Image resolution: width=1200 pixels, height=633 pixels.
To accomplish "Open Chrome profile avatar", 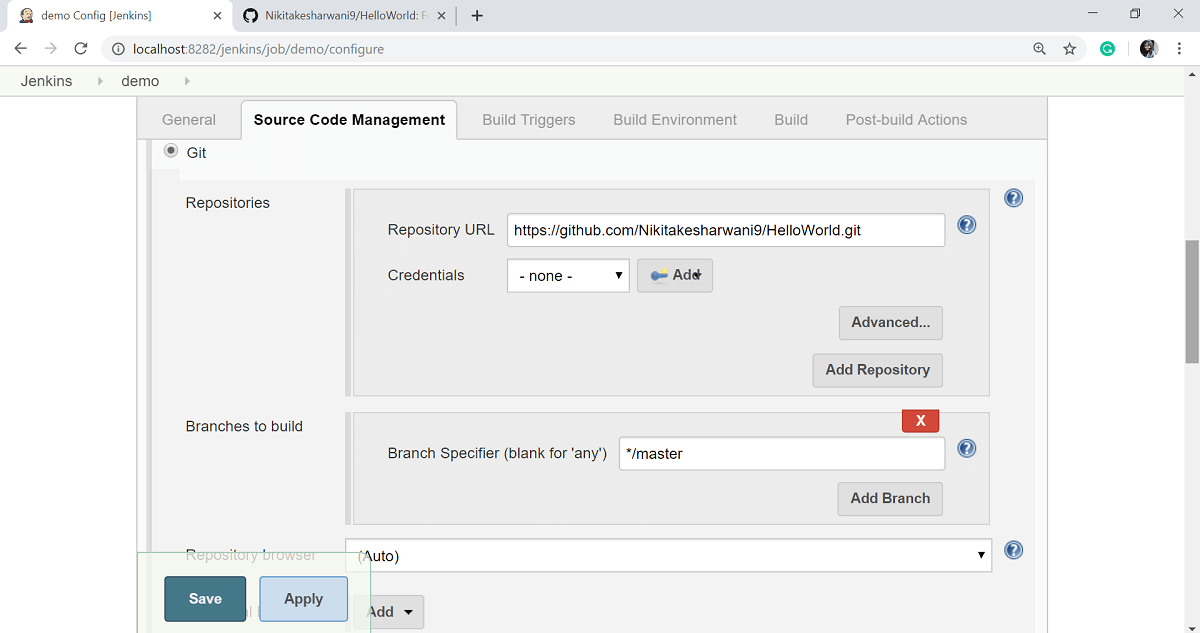I will click(1149, 48).
